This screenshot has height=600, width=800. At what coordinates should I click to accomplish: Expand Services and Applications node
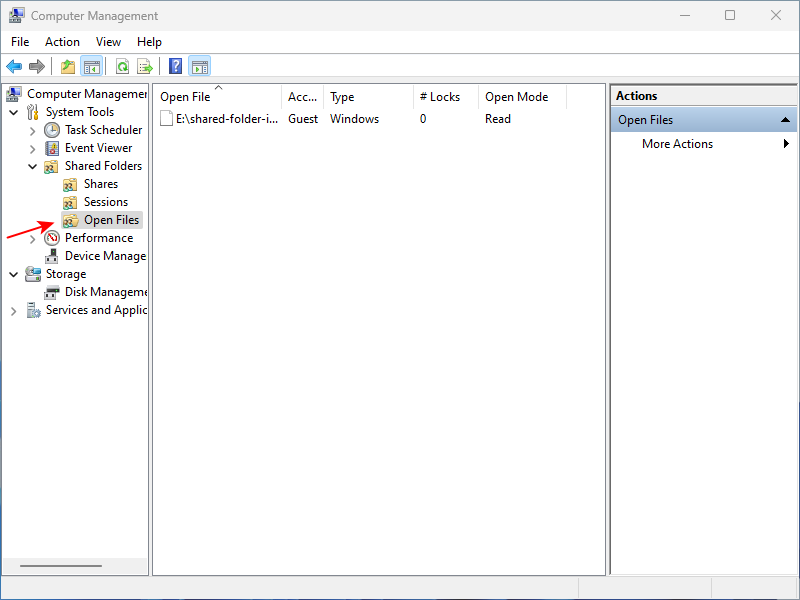click(x=14, y=311)
